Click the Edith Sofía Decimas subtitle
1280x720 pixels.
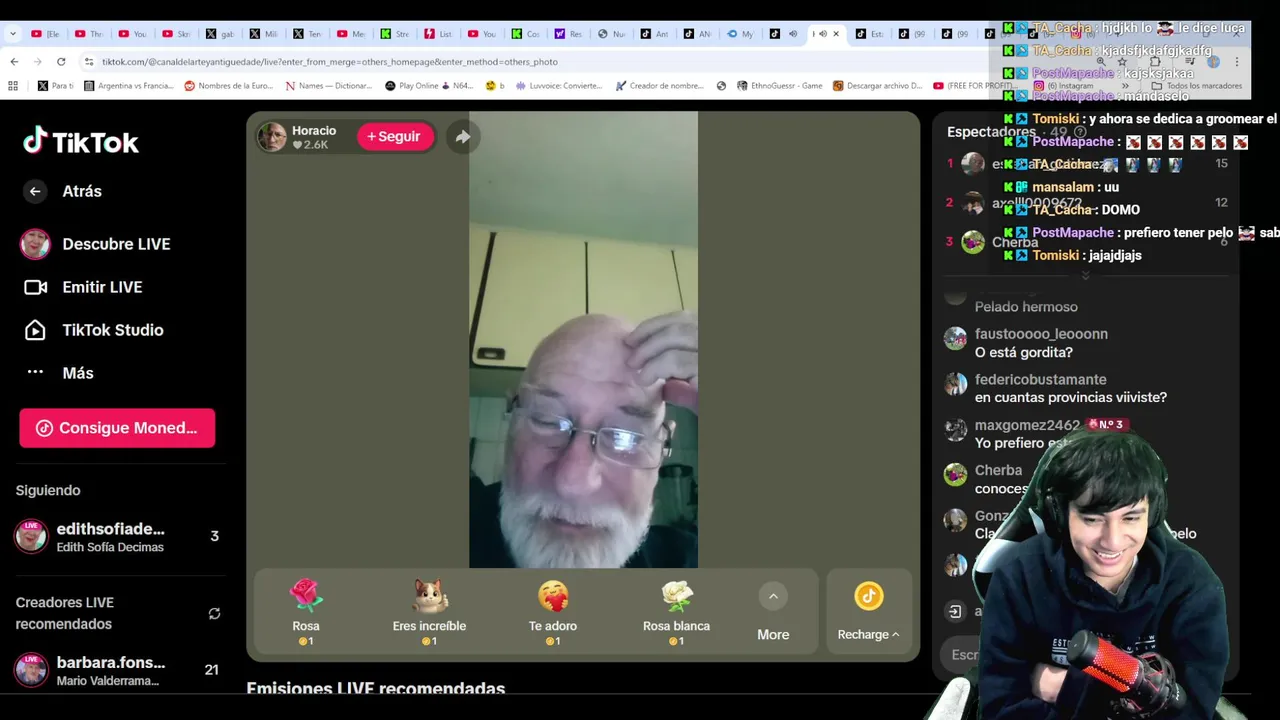[110, 547]
